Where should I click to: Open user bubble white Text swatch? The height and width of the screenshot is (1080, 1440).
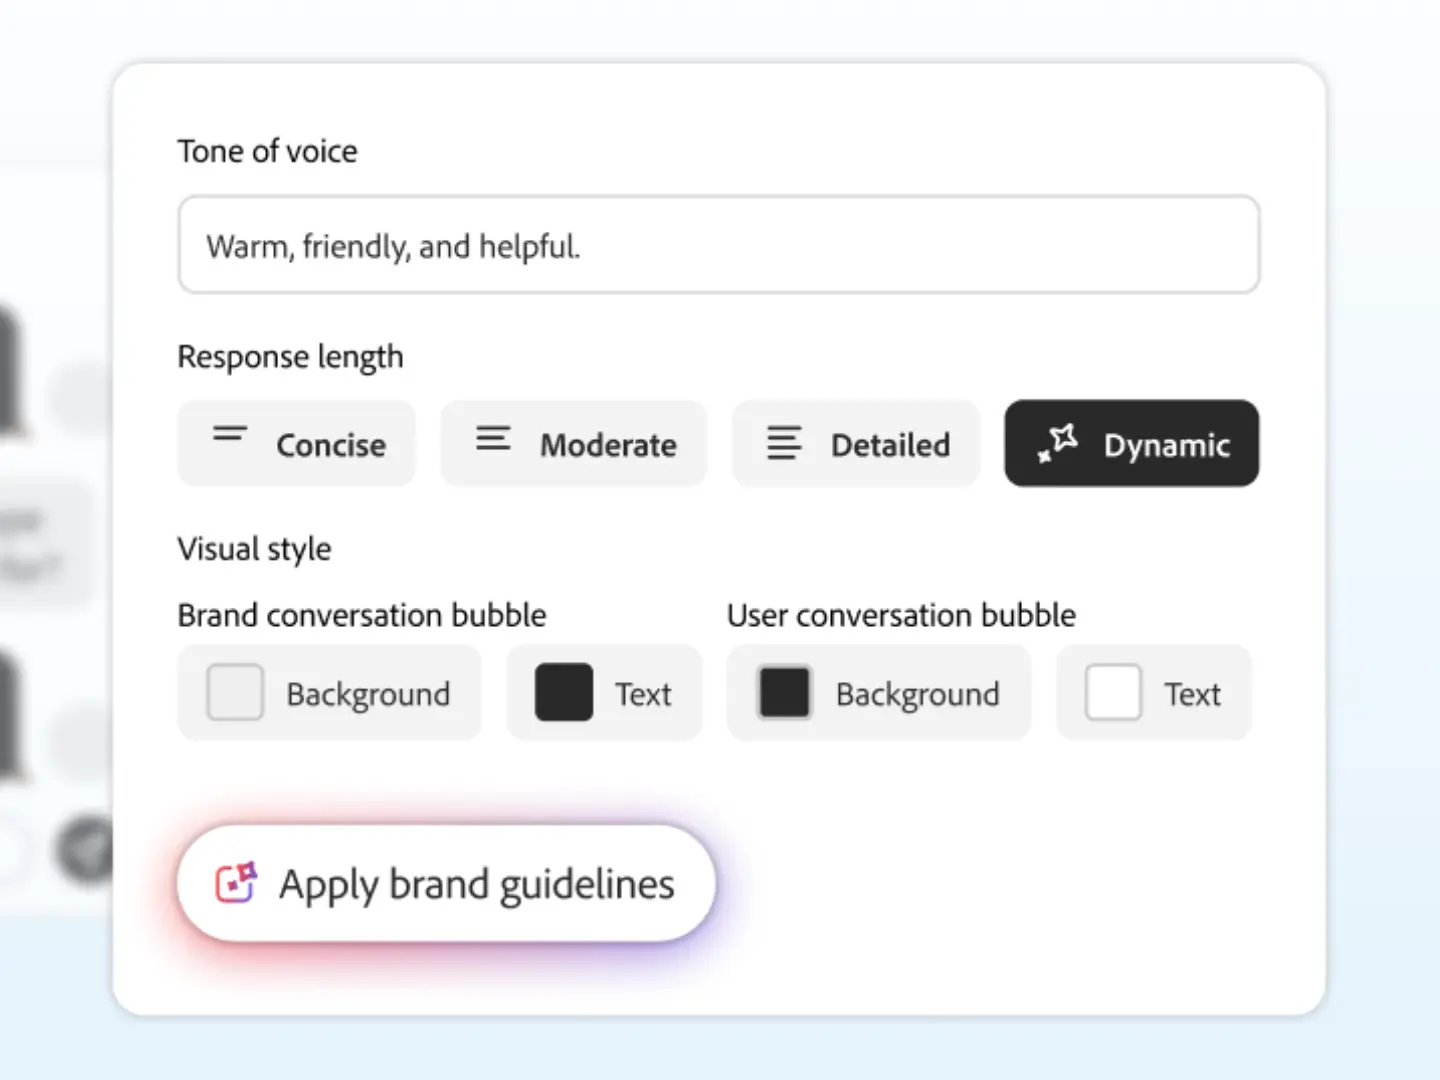pyautogui.click(x=1113, y=693)
